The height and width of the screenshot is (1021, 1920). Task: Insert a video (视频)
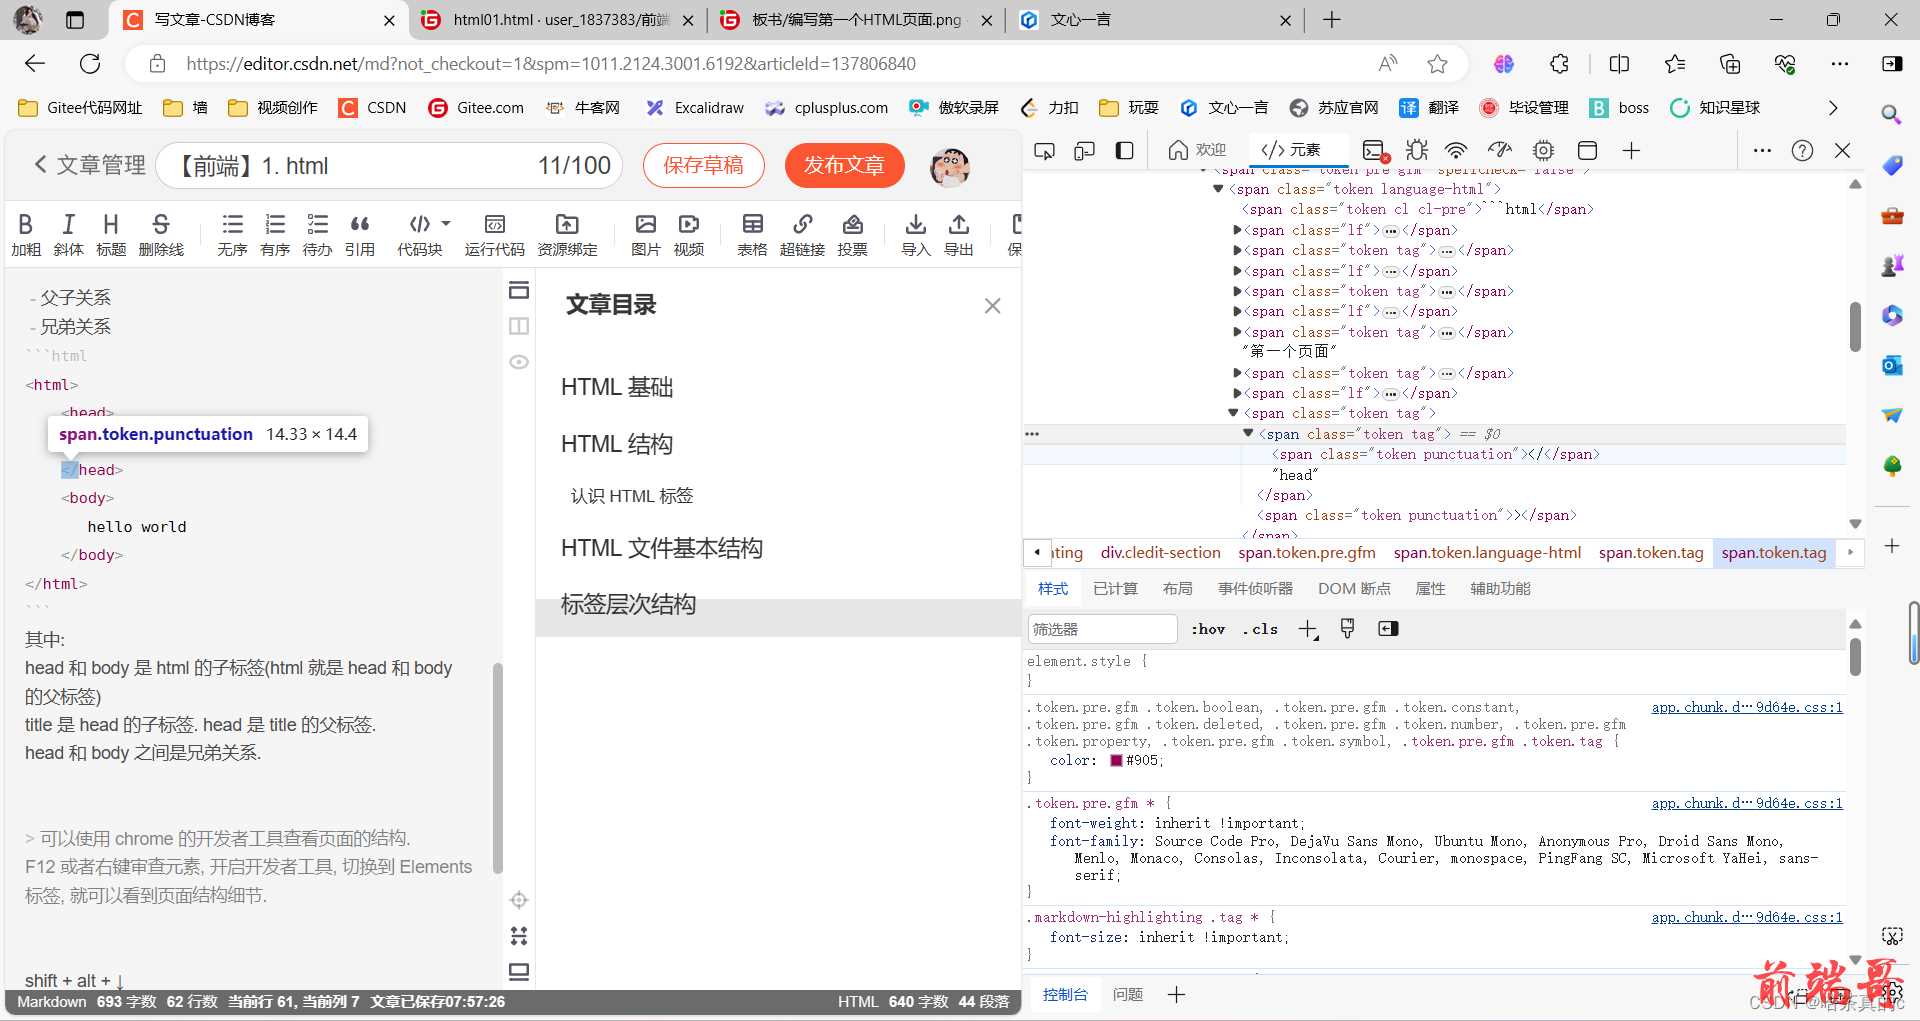pos(689,235)
